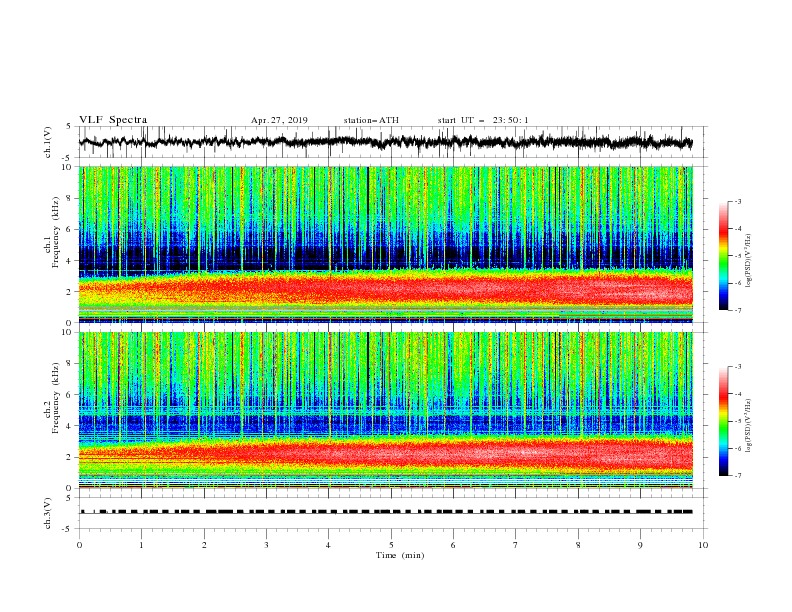Click the "station=ATH" header label
Image resolution: width=792 pixels, height=612 pixels.
(371, 120)
